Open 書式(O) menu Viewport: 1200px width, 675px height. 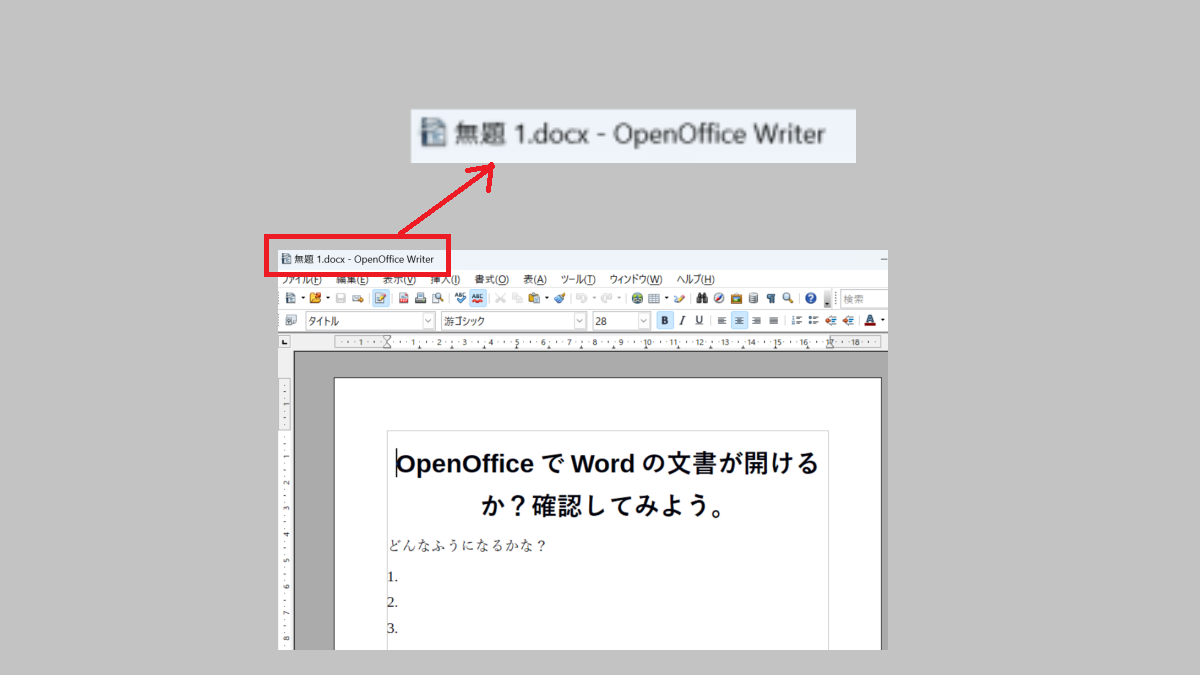491,280
